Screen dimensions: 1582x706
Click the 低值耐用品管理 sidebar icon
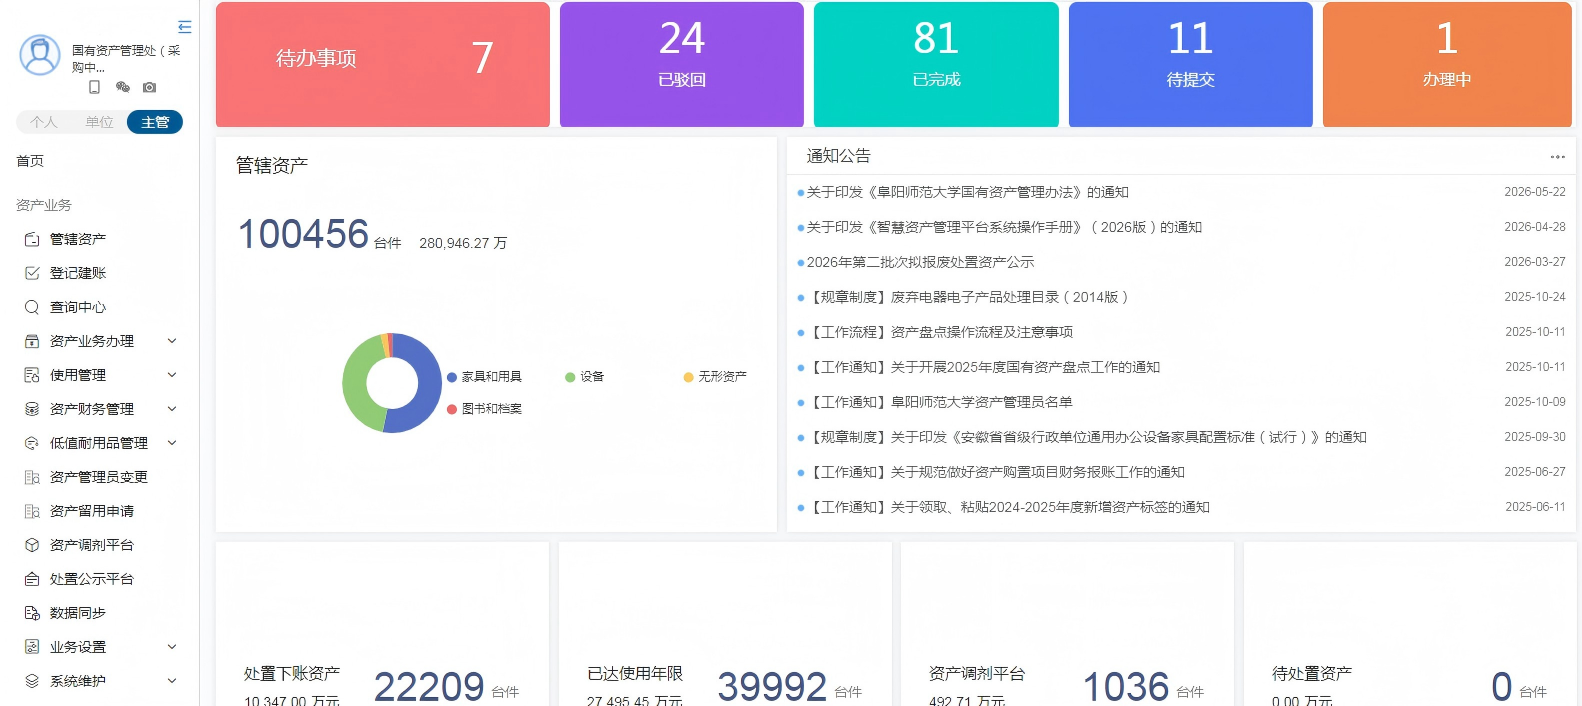pyautogui.click(x=32, y=443)
